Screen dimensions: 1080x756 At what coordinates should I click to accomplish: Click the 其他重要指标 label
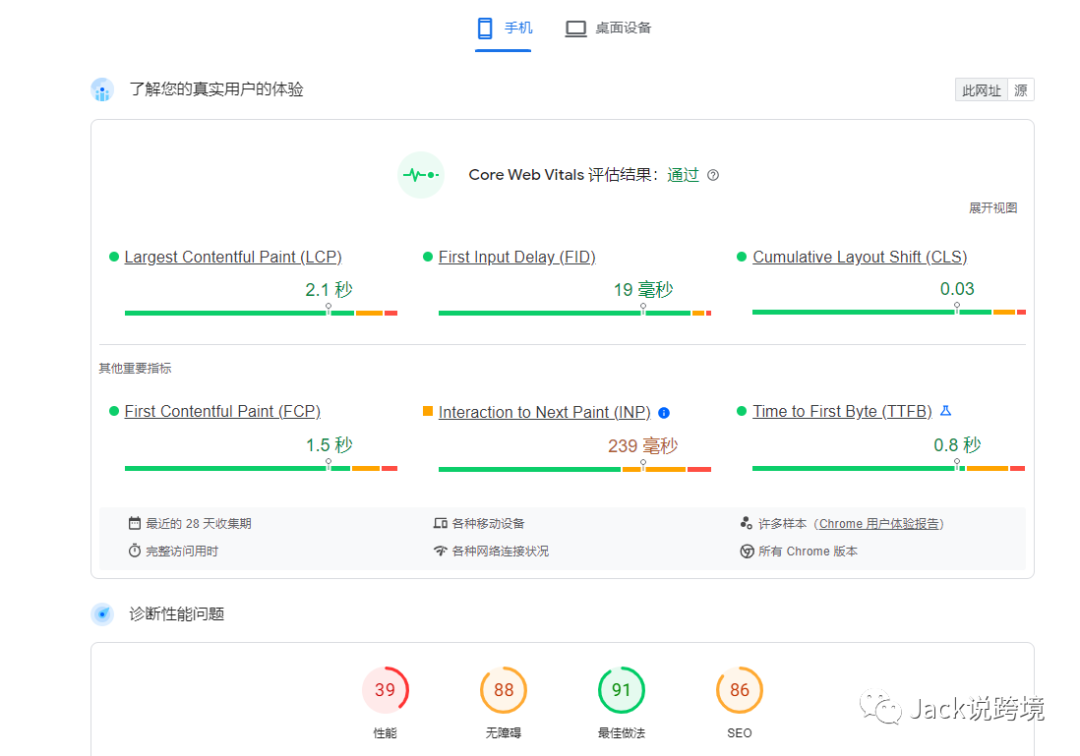(x=135, y=368)
